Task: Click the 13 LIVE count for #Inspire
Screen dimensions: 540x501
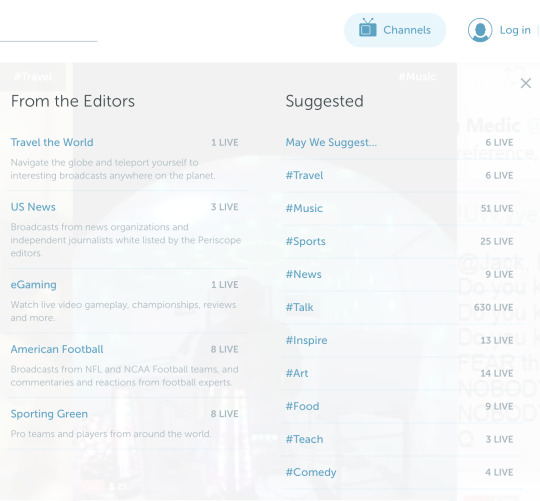Action: (497, 340)
